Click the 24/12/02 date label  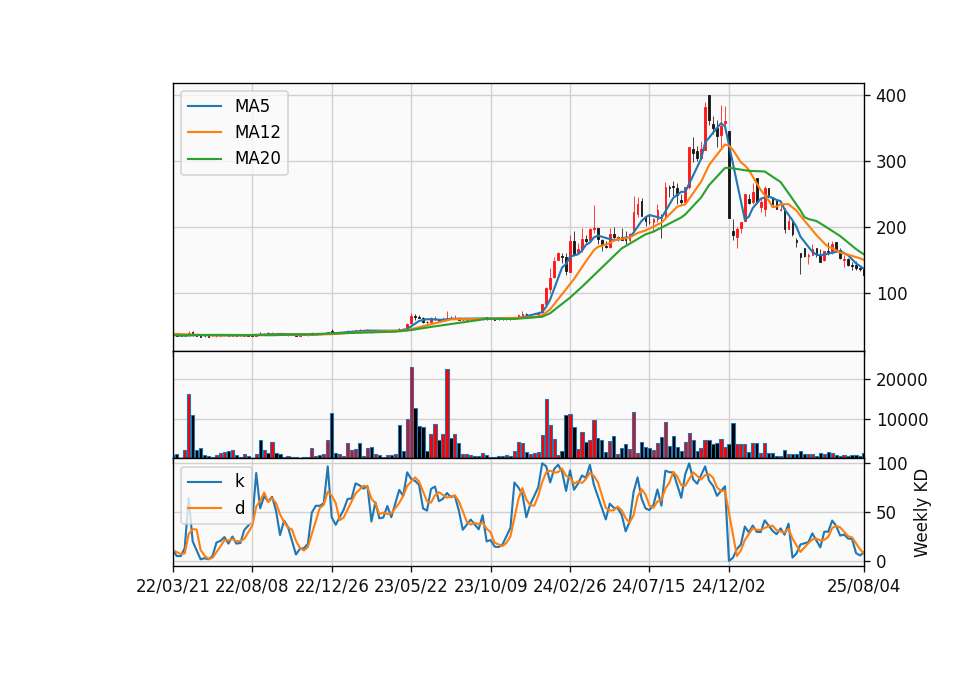point(729,586)
